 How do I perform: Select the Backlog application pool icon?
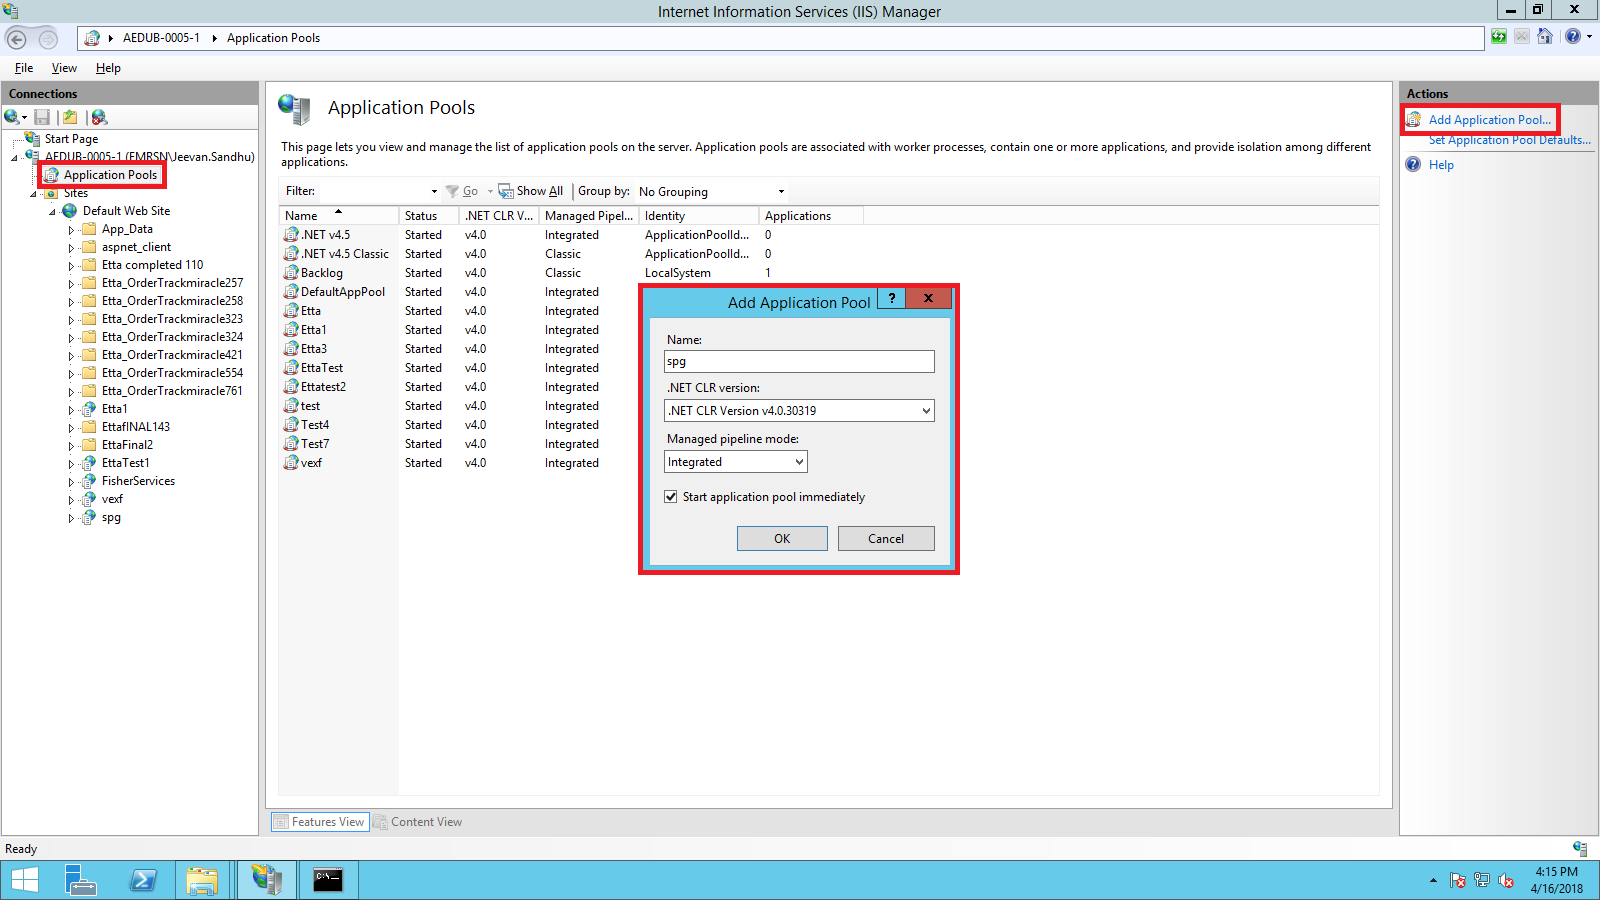tap(291, 273)
